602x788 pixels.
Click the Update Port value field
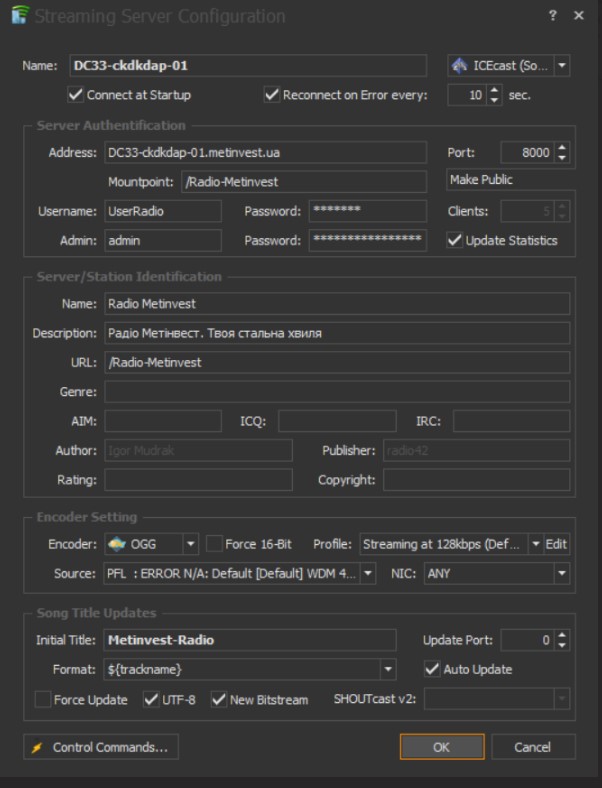(528, 640)
